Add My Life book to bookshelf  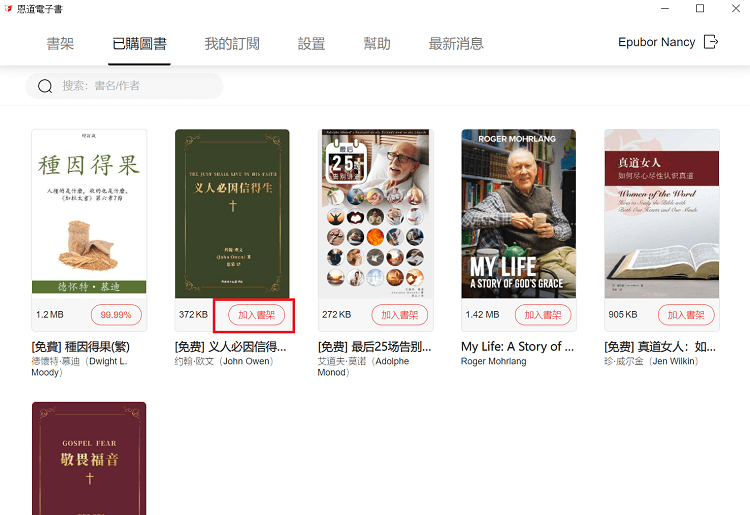[x=543, y=315]
